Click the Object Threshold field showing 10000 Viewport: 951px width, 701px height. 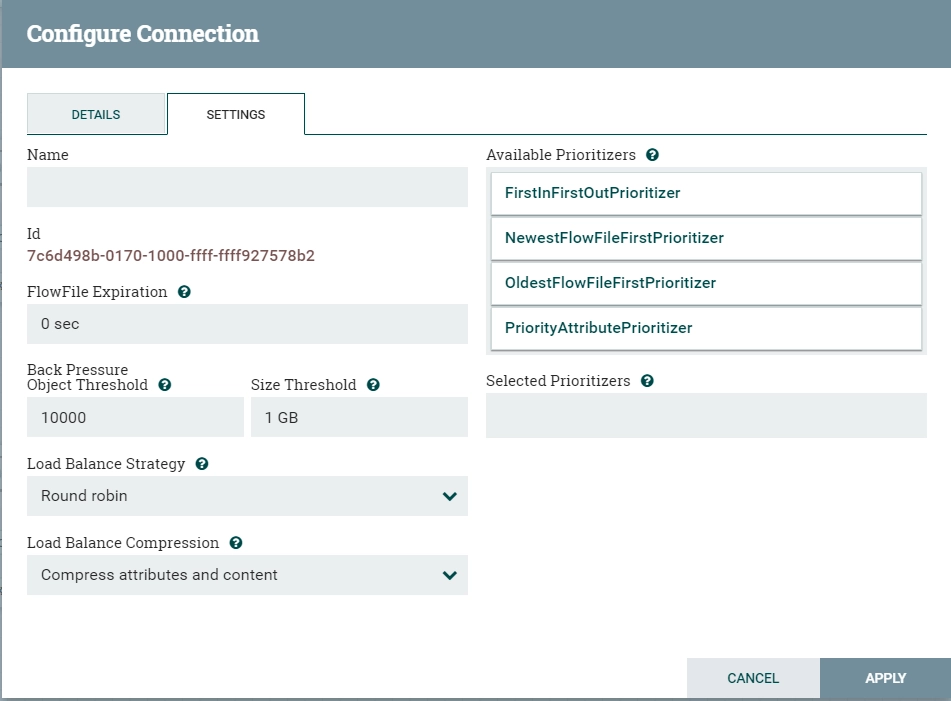tap(135, 417)
